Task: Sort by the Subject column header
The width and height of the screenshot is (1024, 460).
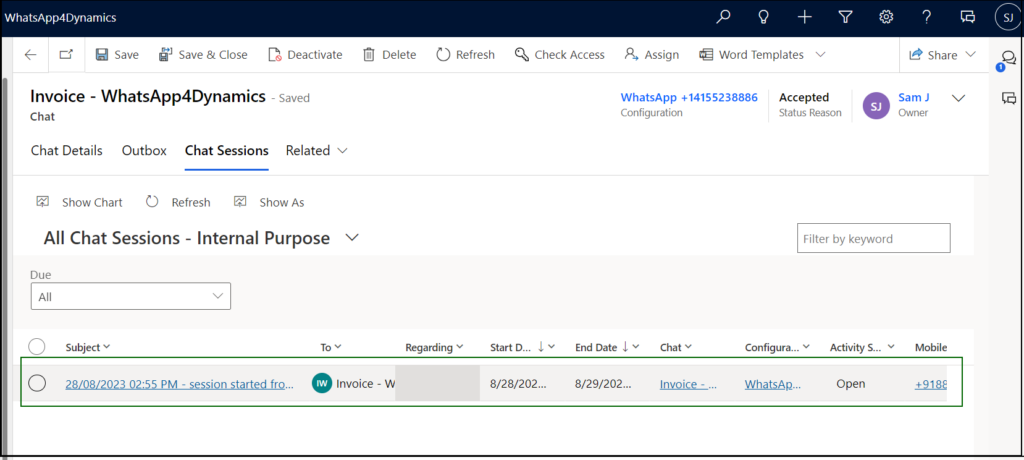Action: pyautogui.click(x=88, y=347)
